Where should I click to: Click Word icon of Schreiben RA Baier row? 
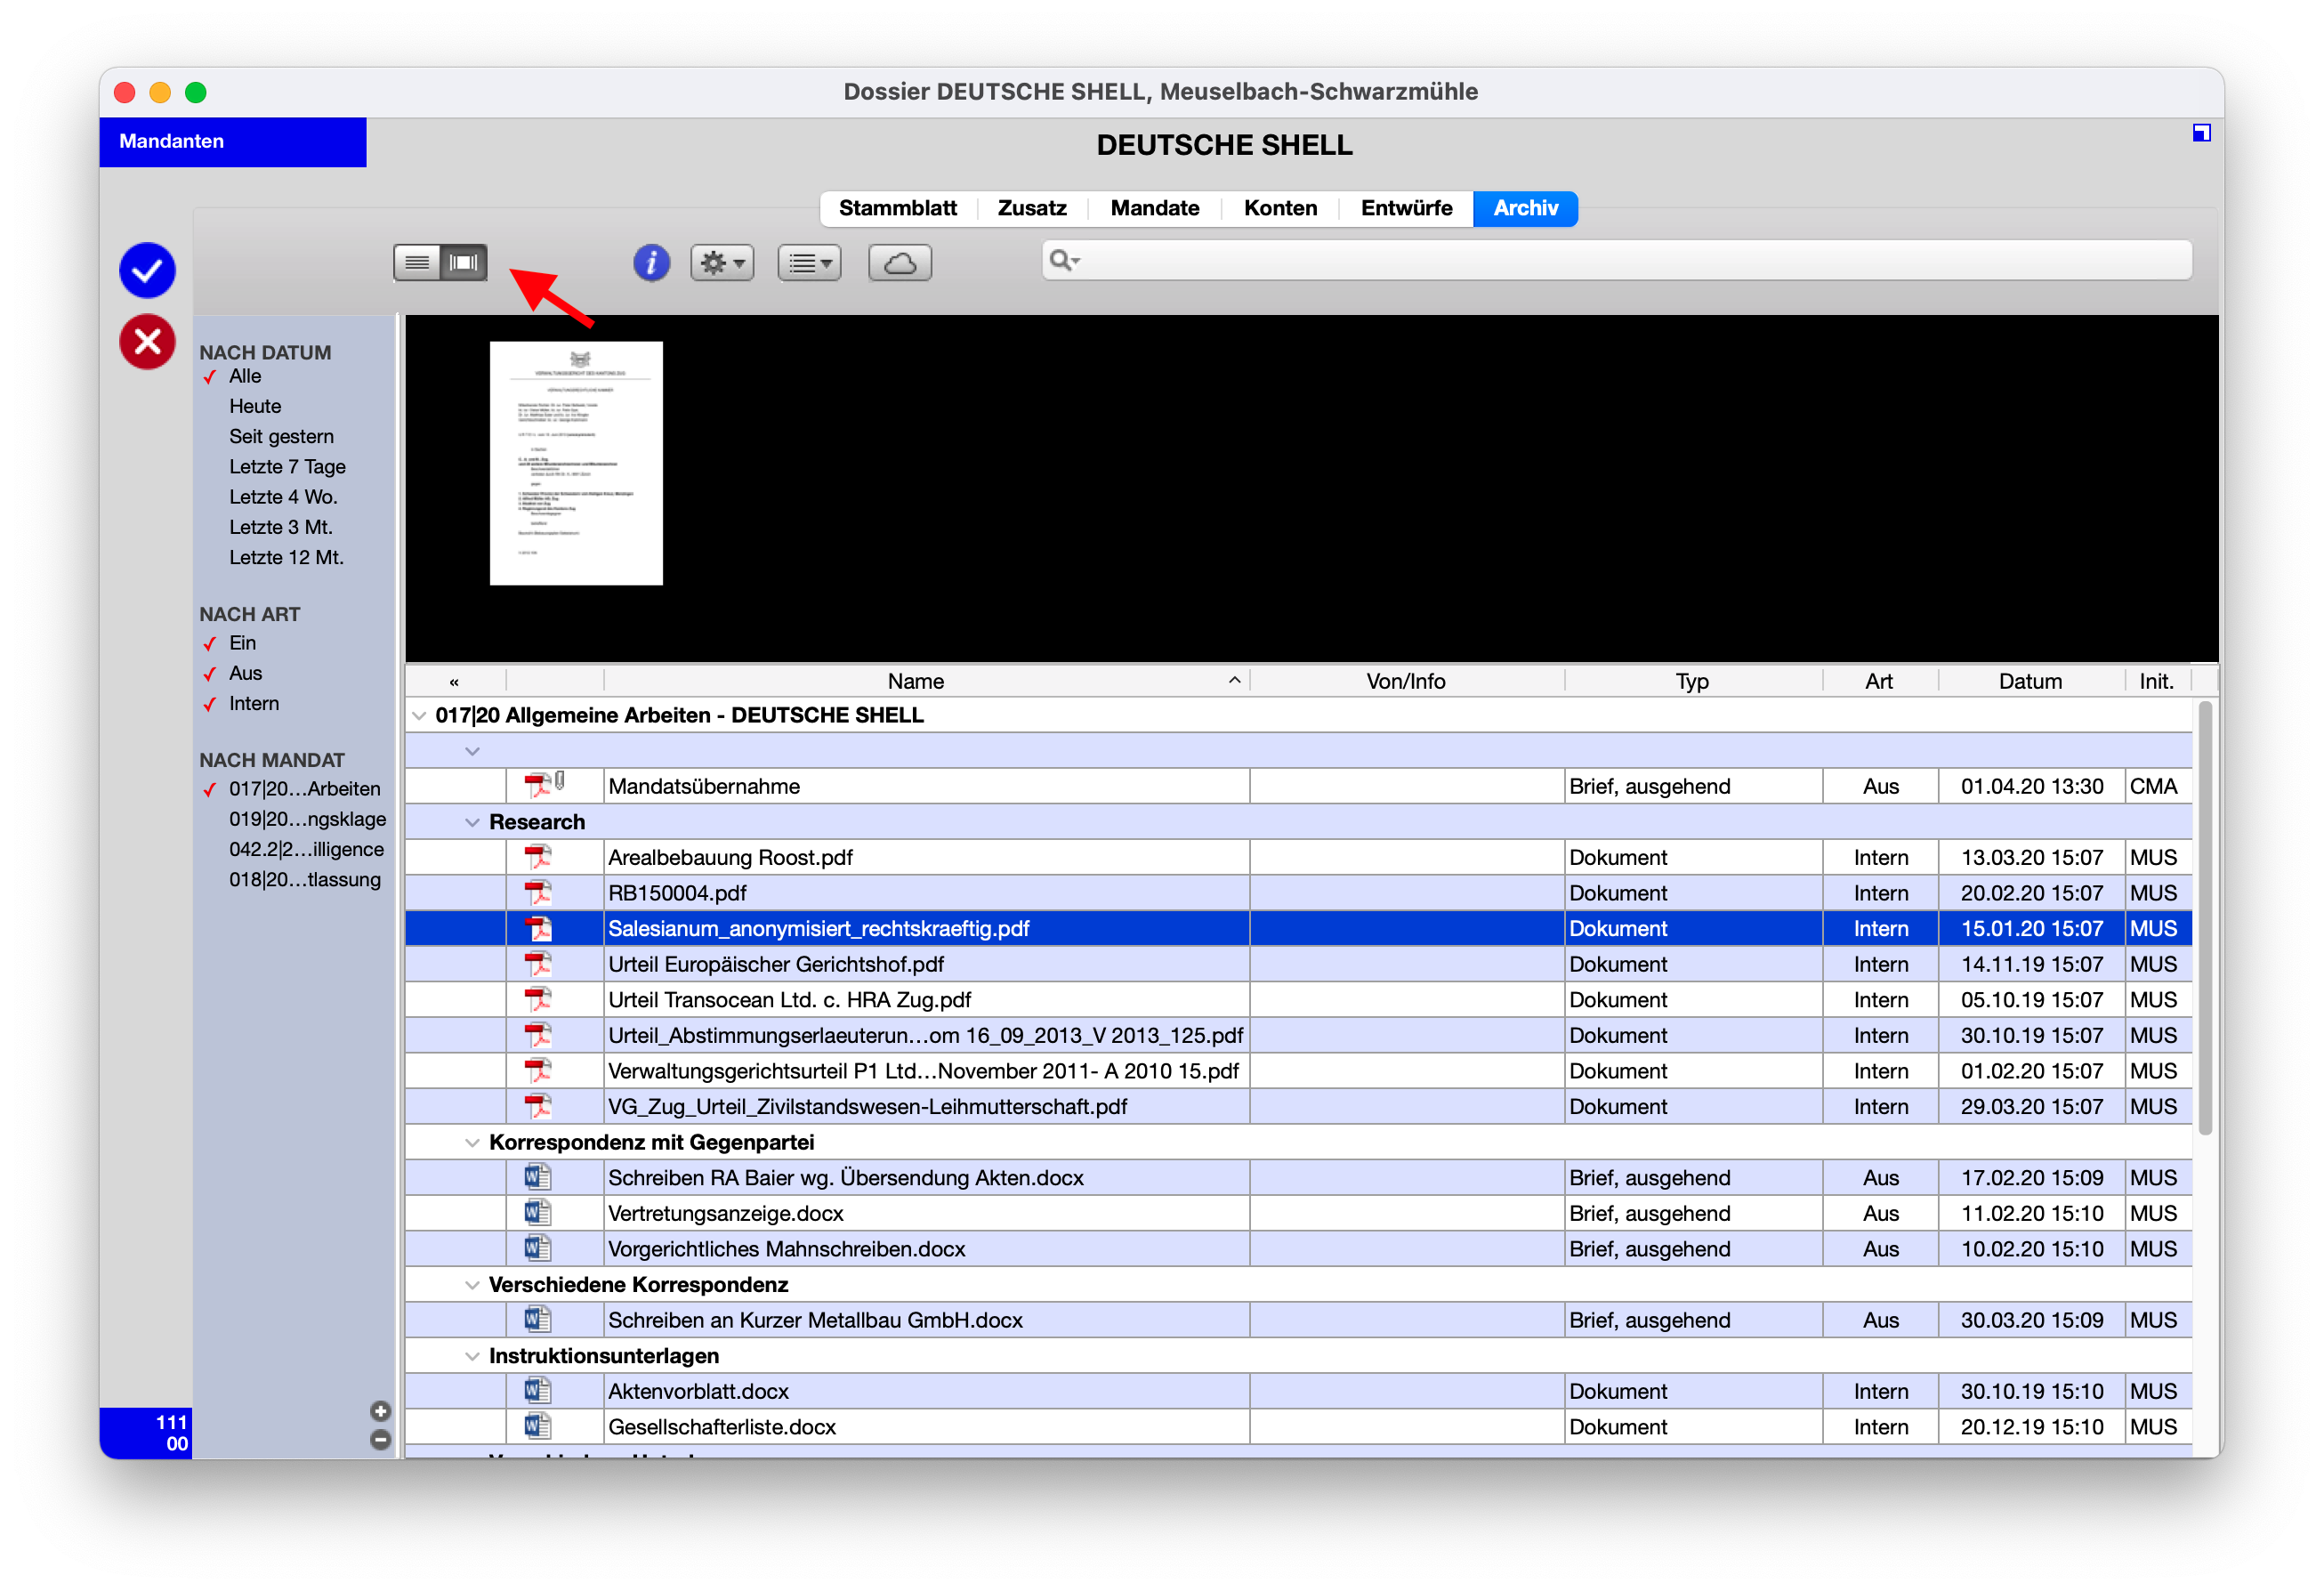(538, 1177)
